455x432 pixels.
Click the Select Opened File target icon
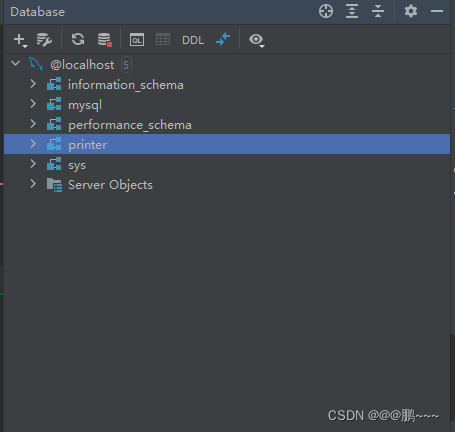[x=326, y=11]
